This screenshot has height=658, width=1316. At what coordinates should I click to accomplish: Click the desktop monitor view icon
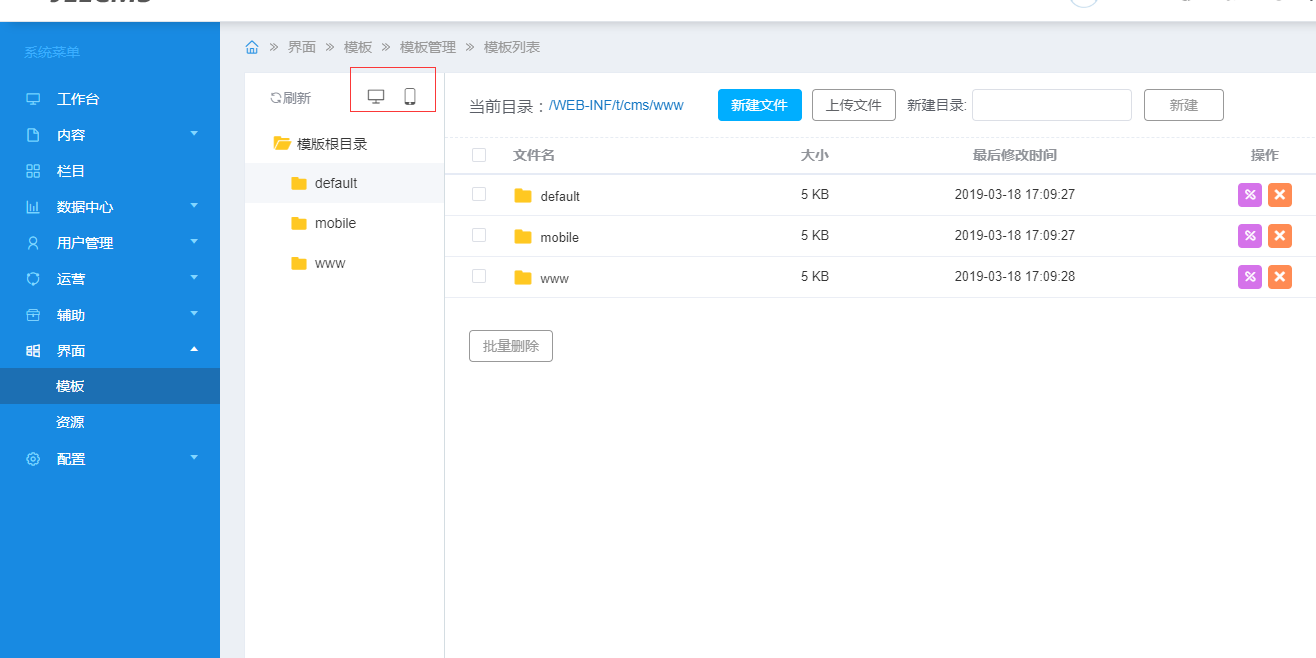[x=376, y=96]
